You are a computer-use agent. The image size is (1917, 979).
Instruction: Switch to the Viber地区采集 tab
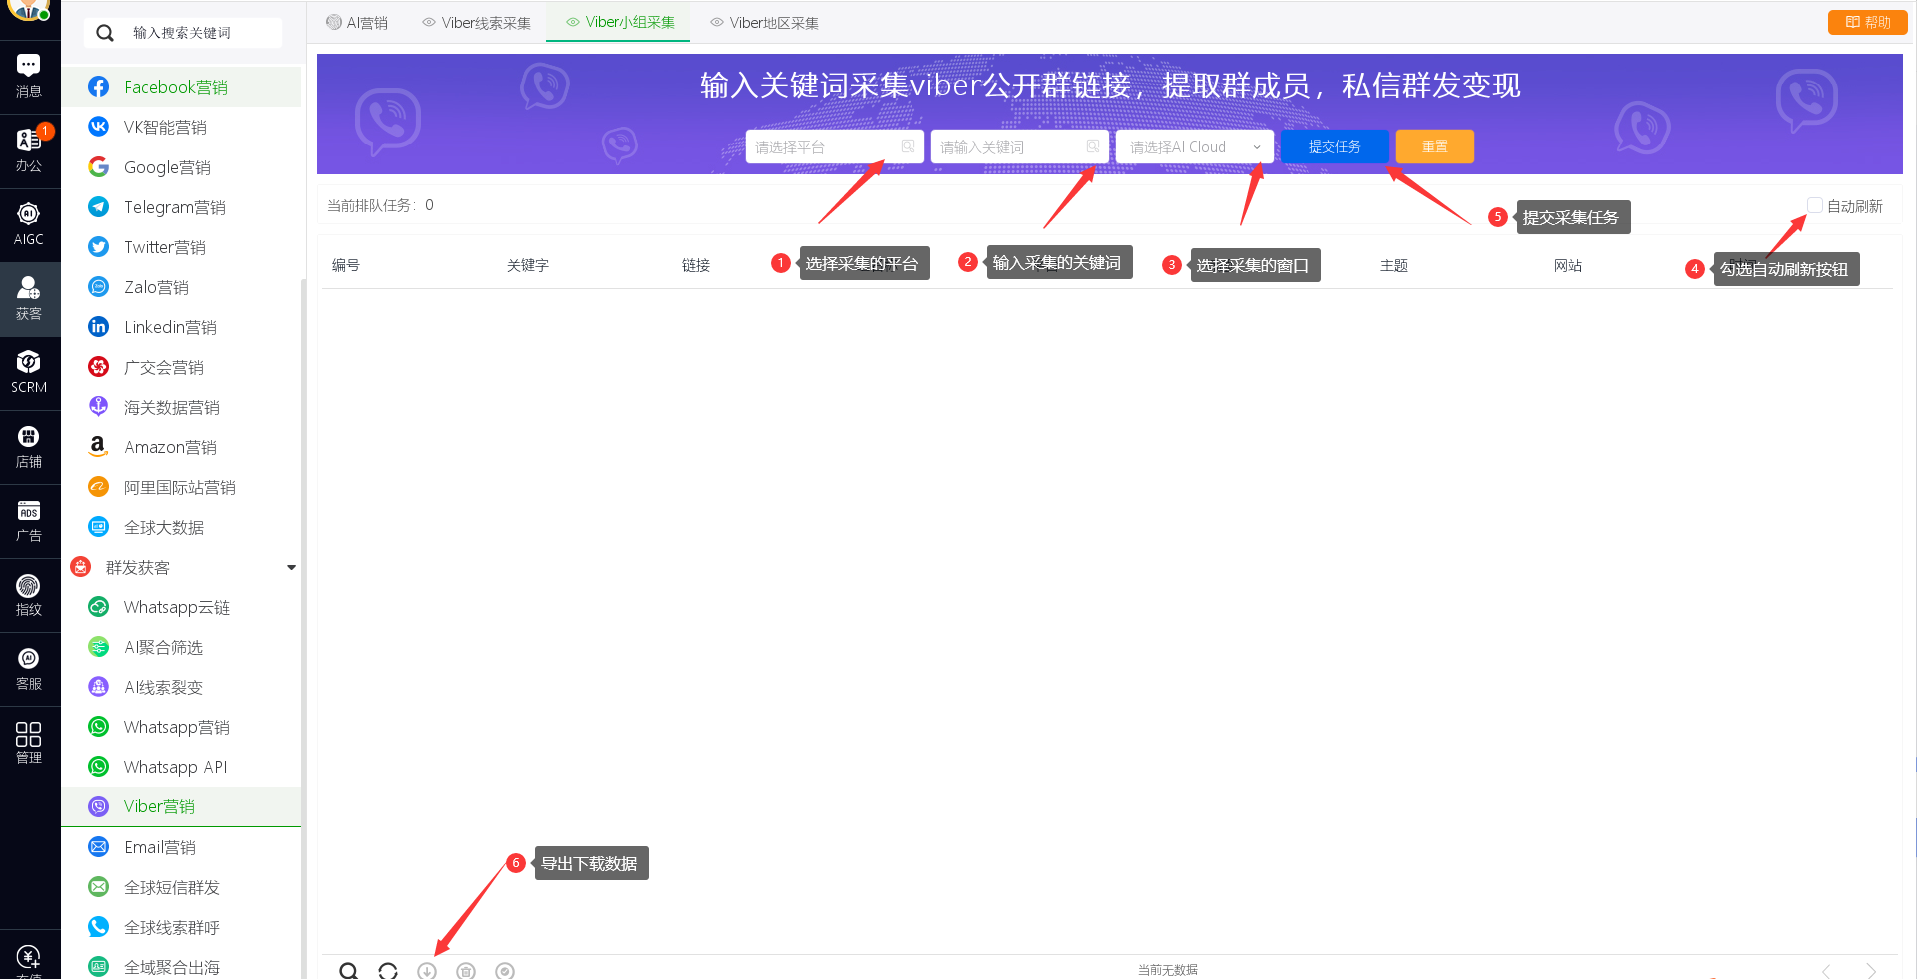click(x=764, y=22)
